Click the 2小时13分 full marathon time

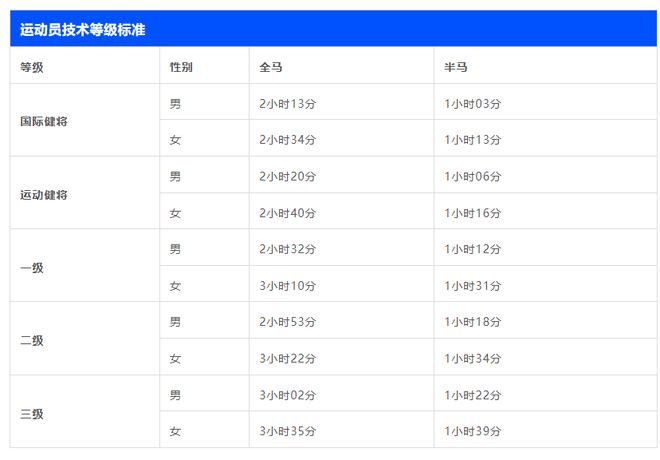(x=287, y=104)
